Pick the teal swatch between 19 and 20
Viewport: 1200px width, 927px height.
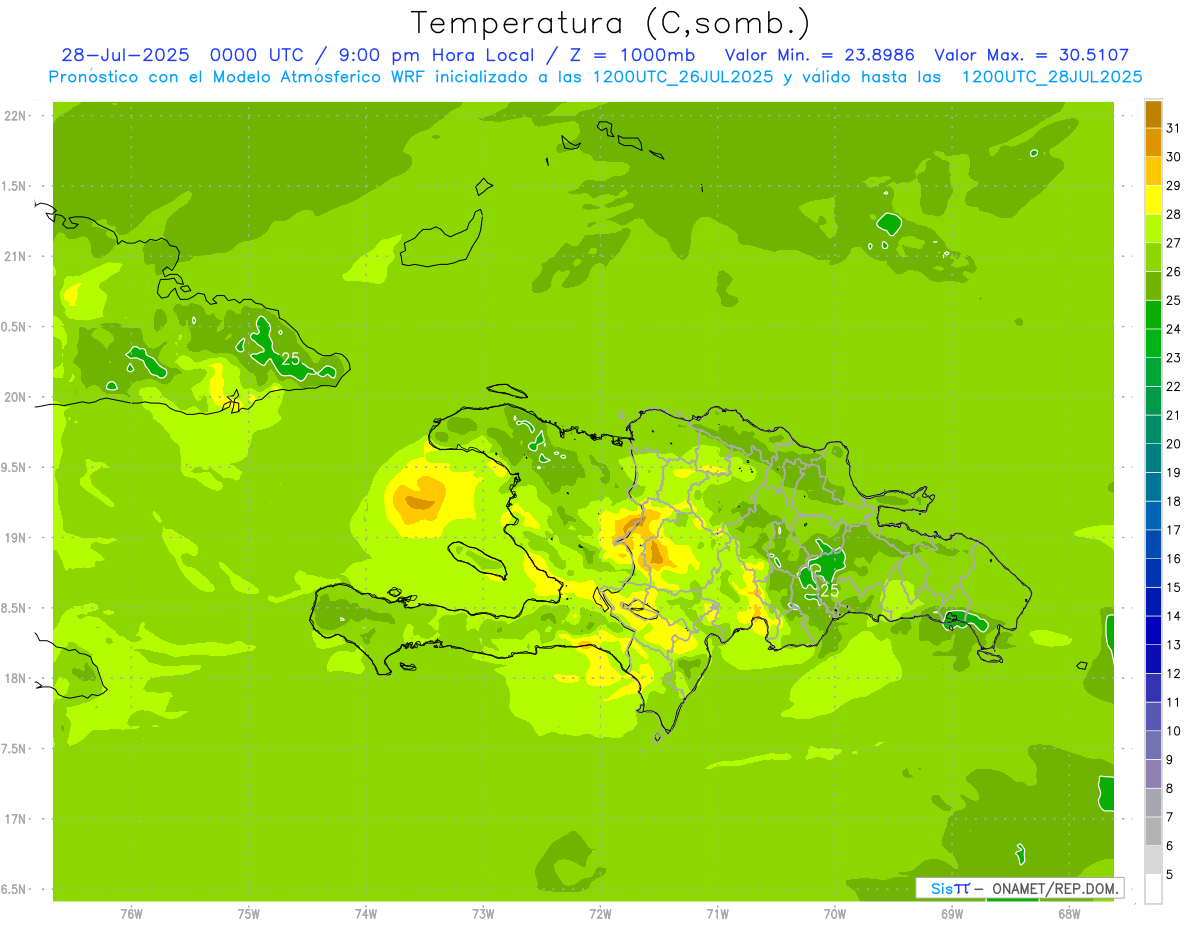(1153, 458)
